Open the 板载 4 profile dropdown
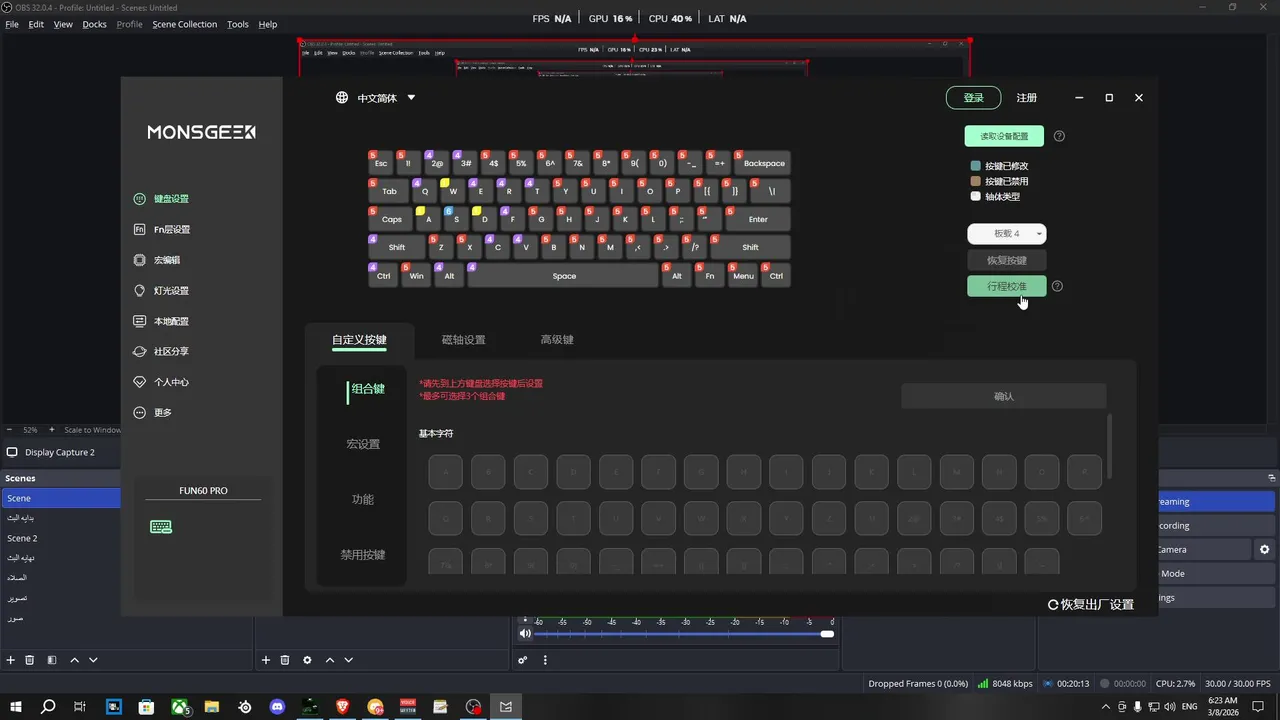Image resolution: width=1280 pixels, height=720 pixels. click(1006, 234)
